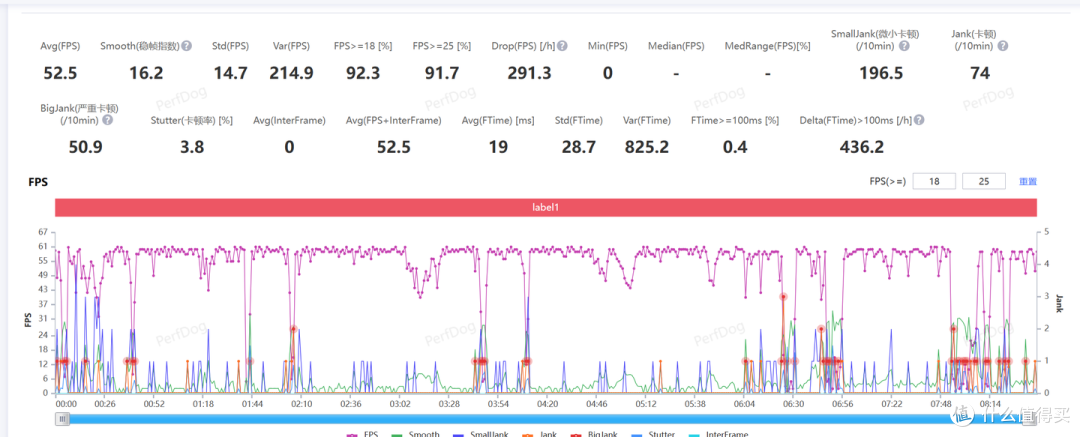The image size is (1080, 437).
Task: Open help icon next to Delta(FTime)>100ms
Action: [919, 120]
